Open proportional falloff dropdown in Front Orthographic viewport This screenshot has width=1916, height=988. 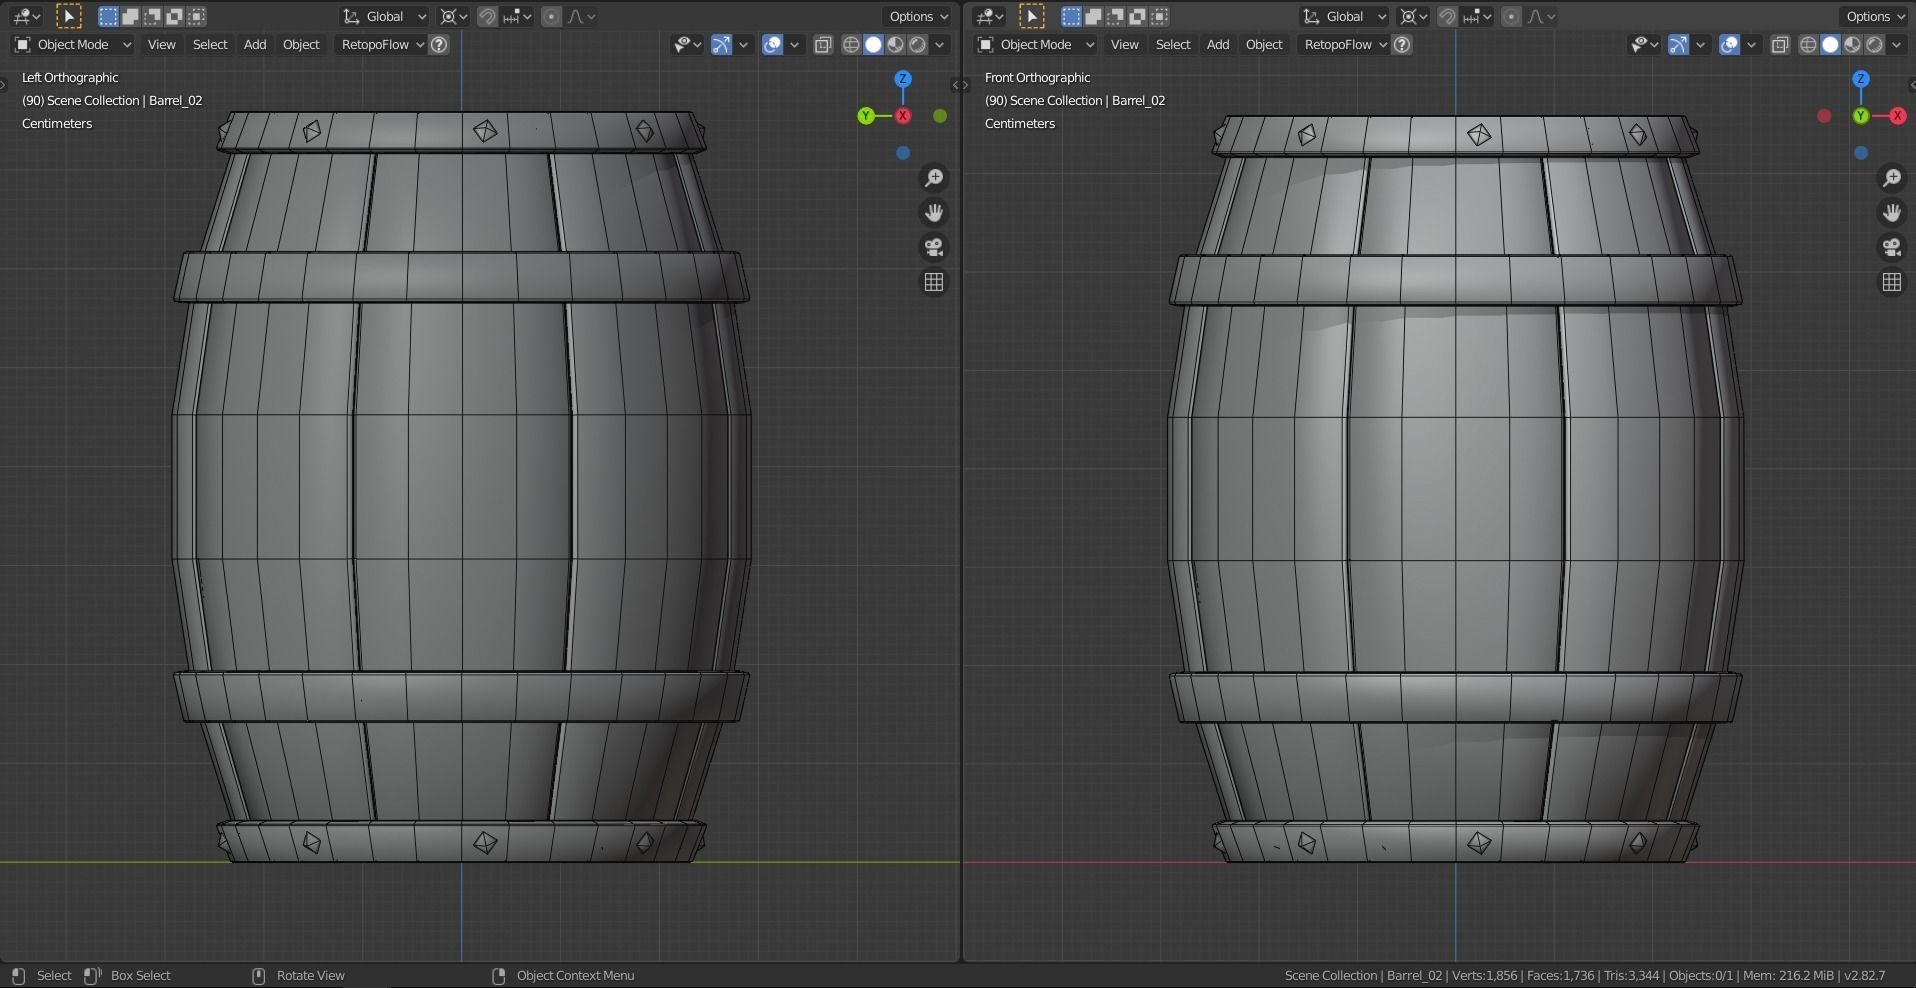point(1541,16)
